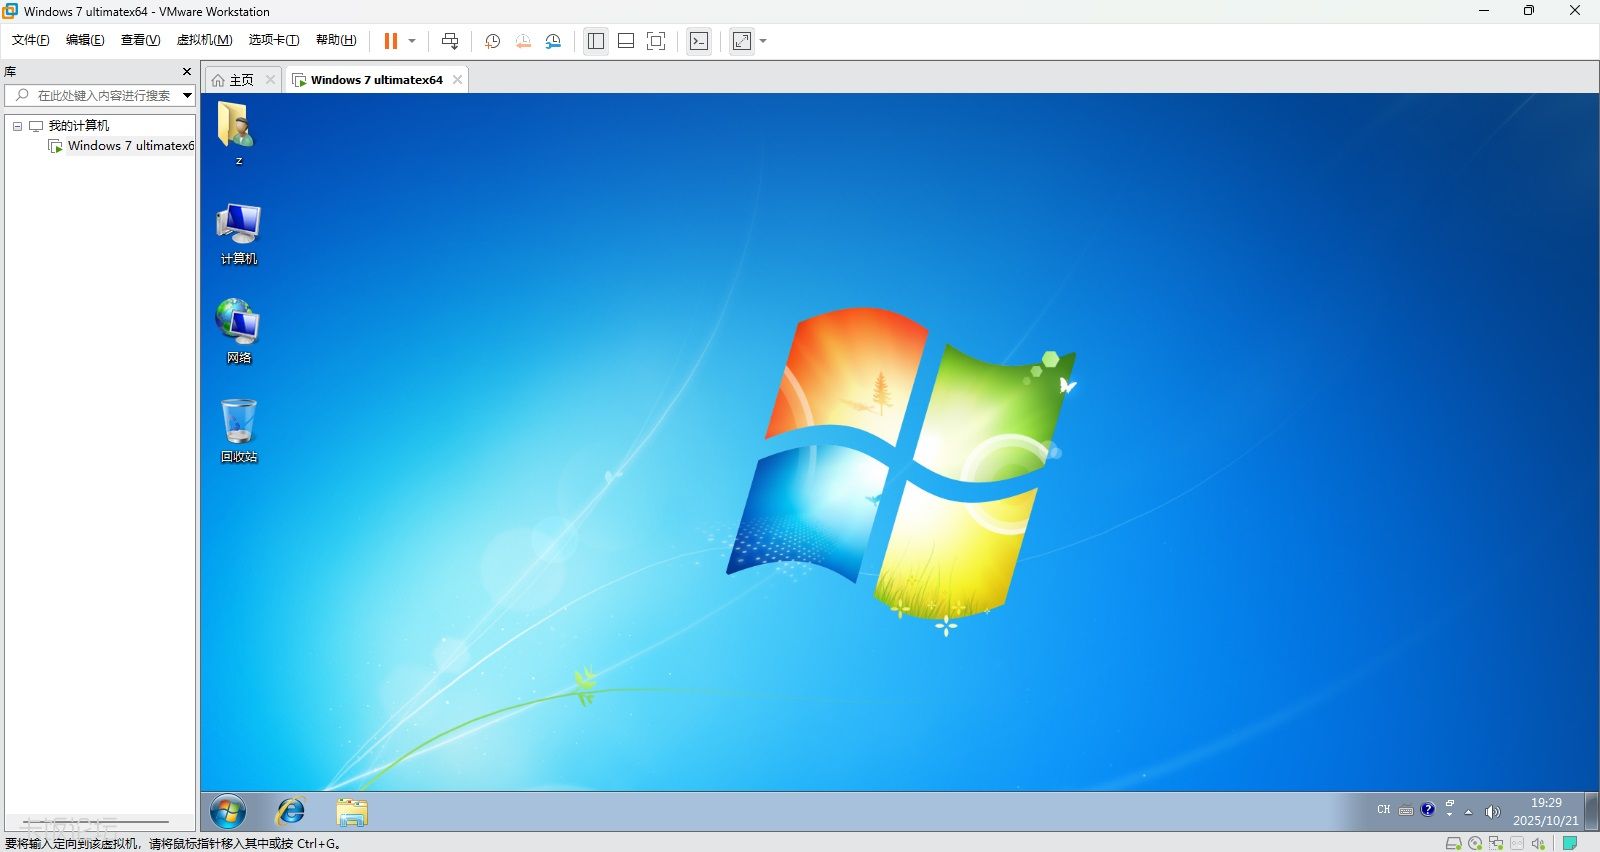This screenshot has height=852, width=1600.
Task: Revert the VM to its previous snapshot
Action: coord(523,41)
